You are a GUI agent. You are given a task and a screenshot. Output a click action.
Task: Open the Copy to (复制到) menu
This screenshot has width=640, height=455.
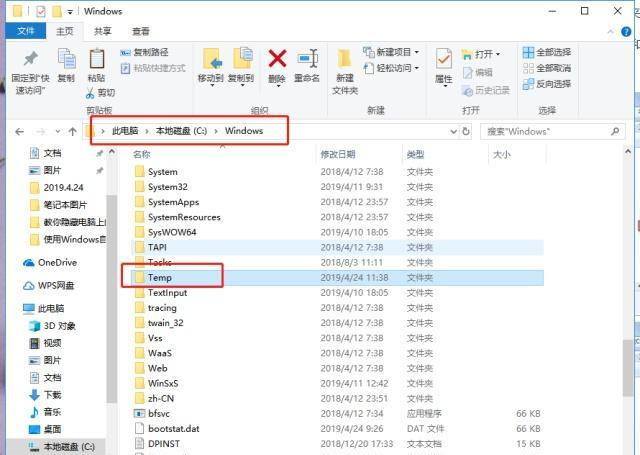241,67
